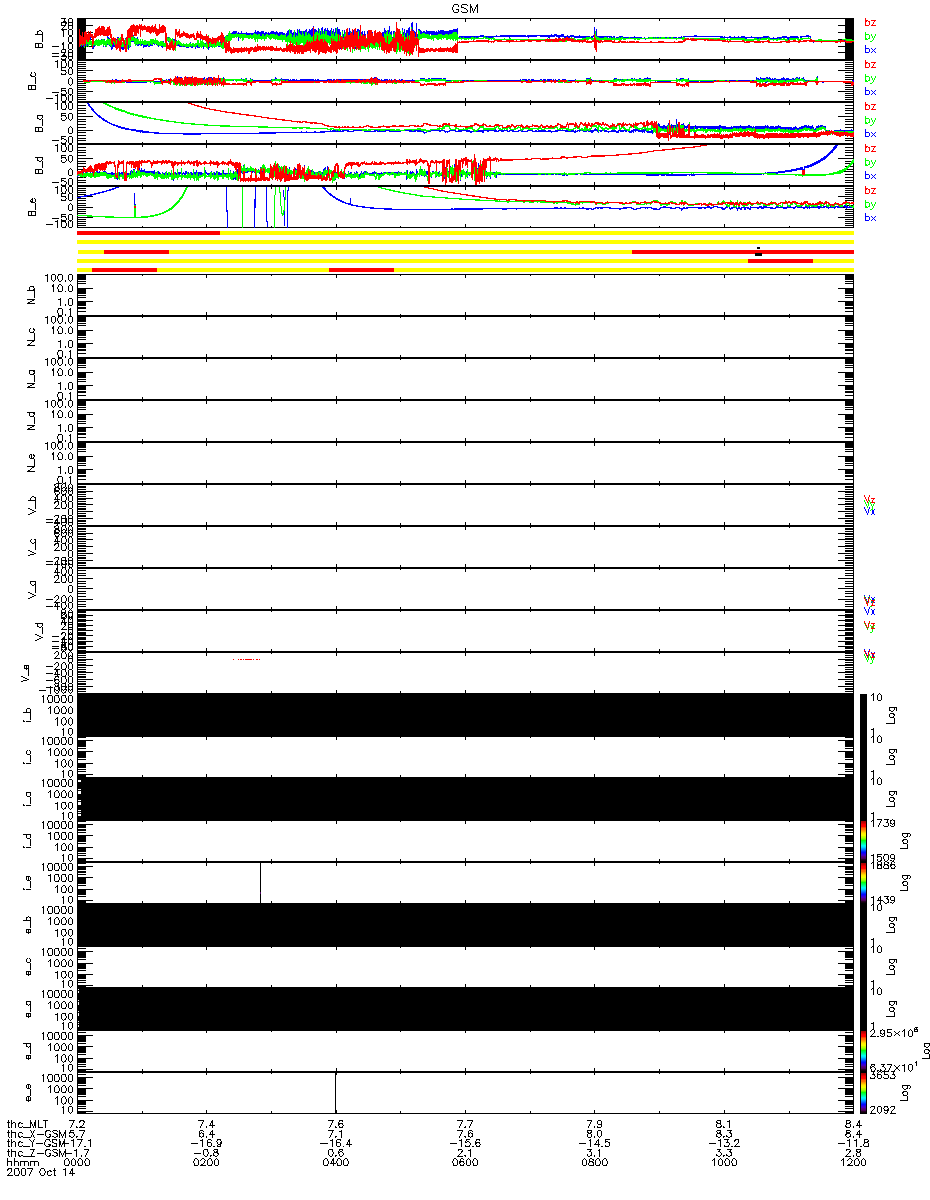This screenshot has width=930, height=1200.
Task: Click the 0600 time axis label
Action: (x=464, y=1164)
